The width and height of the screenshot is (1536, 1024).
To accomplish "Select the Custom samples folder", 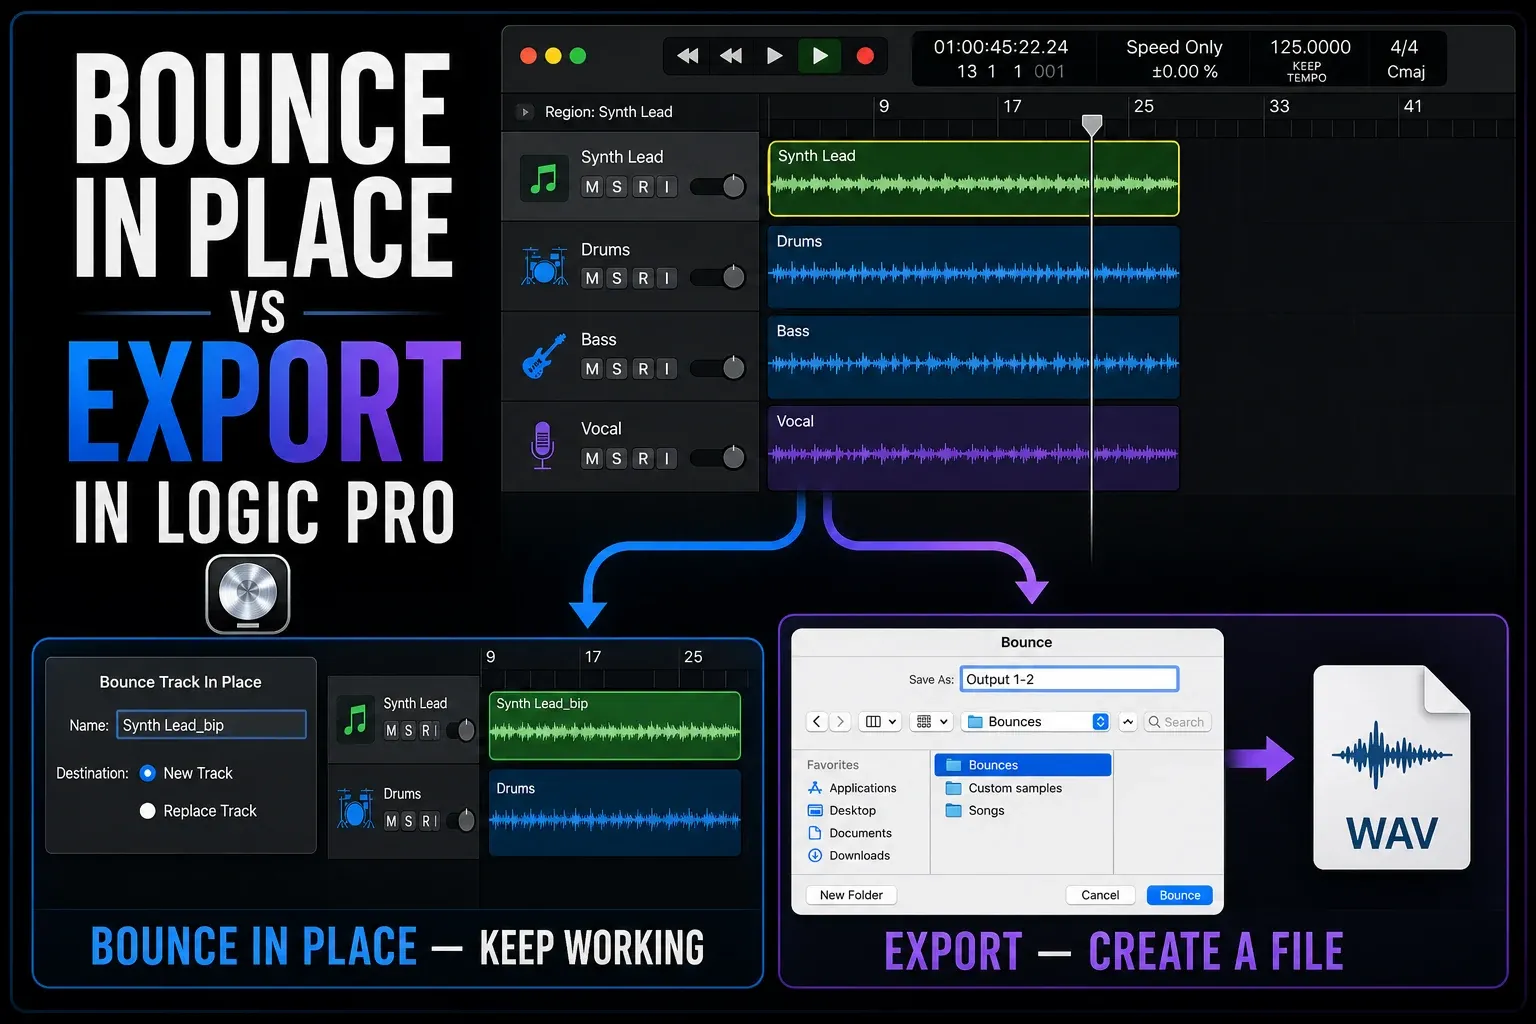I will (x=1004, y=788).
